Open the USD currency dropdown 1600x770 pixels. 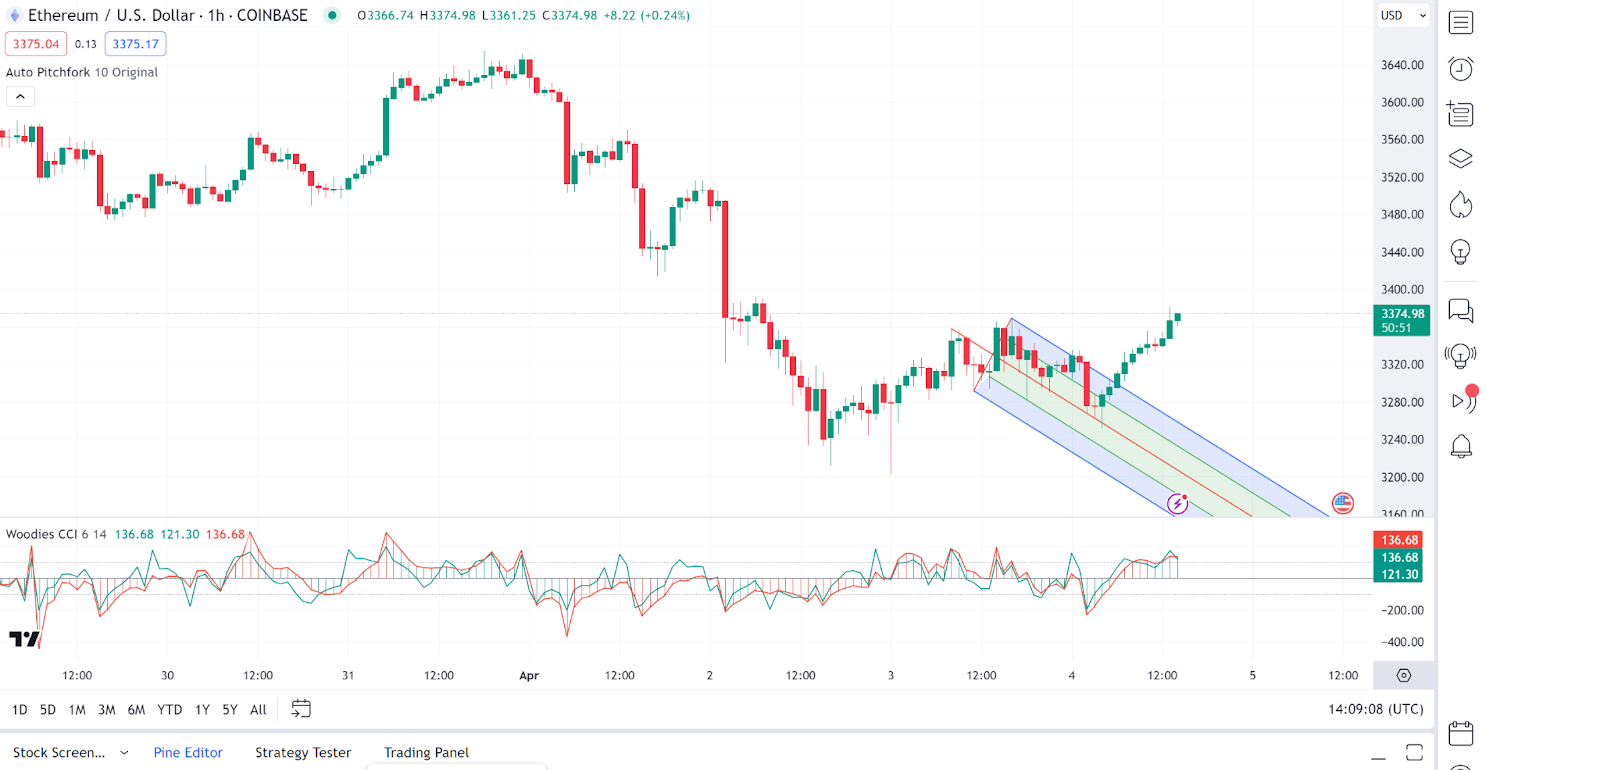(1403, 15)
